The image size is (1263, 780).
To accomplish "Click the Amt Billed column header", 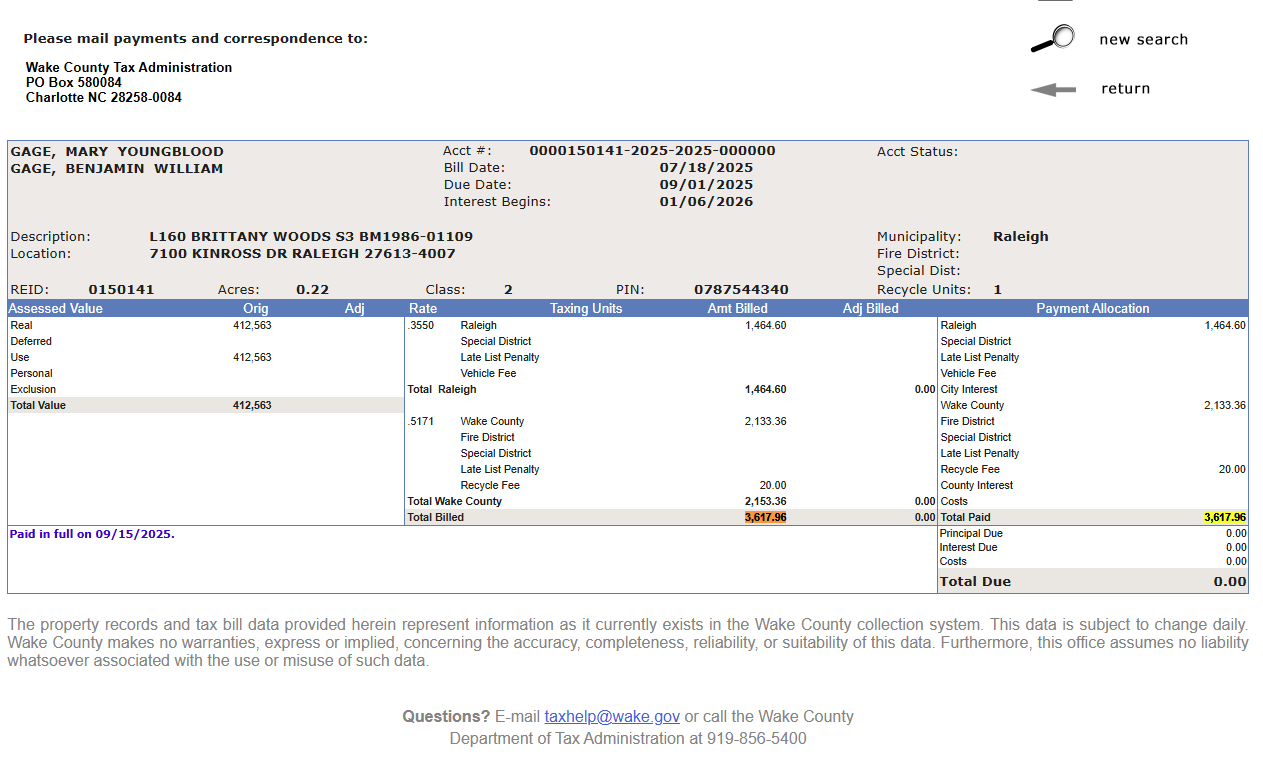I will point(737,309).
